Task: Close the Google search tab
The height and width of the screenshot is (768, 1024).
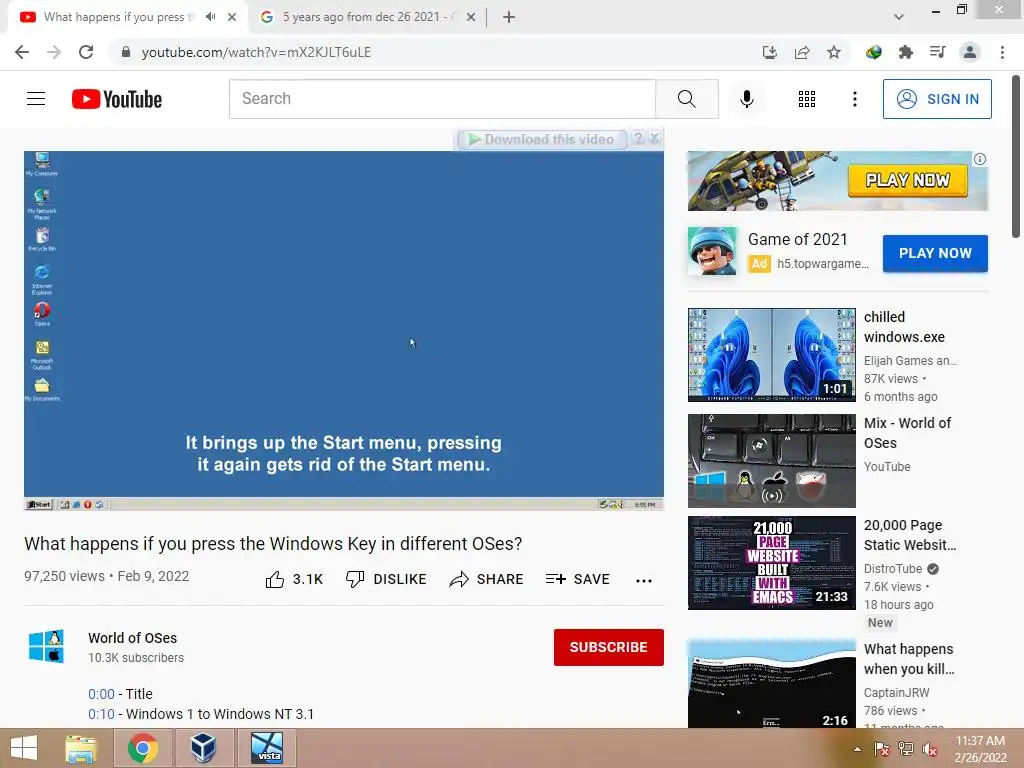Action: [471, 17]
